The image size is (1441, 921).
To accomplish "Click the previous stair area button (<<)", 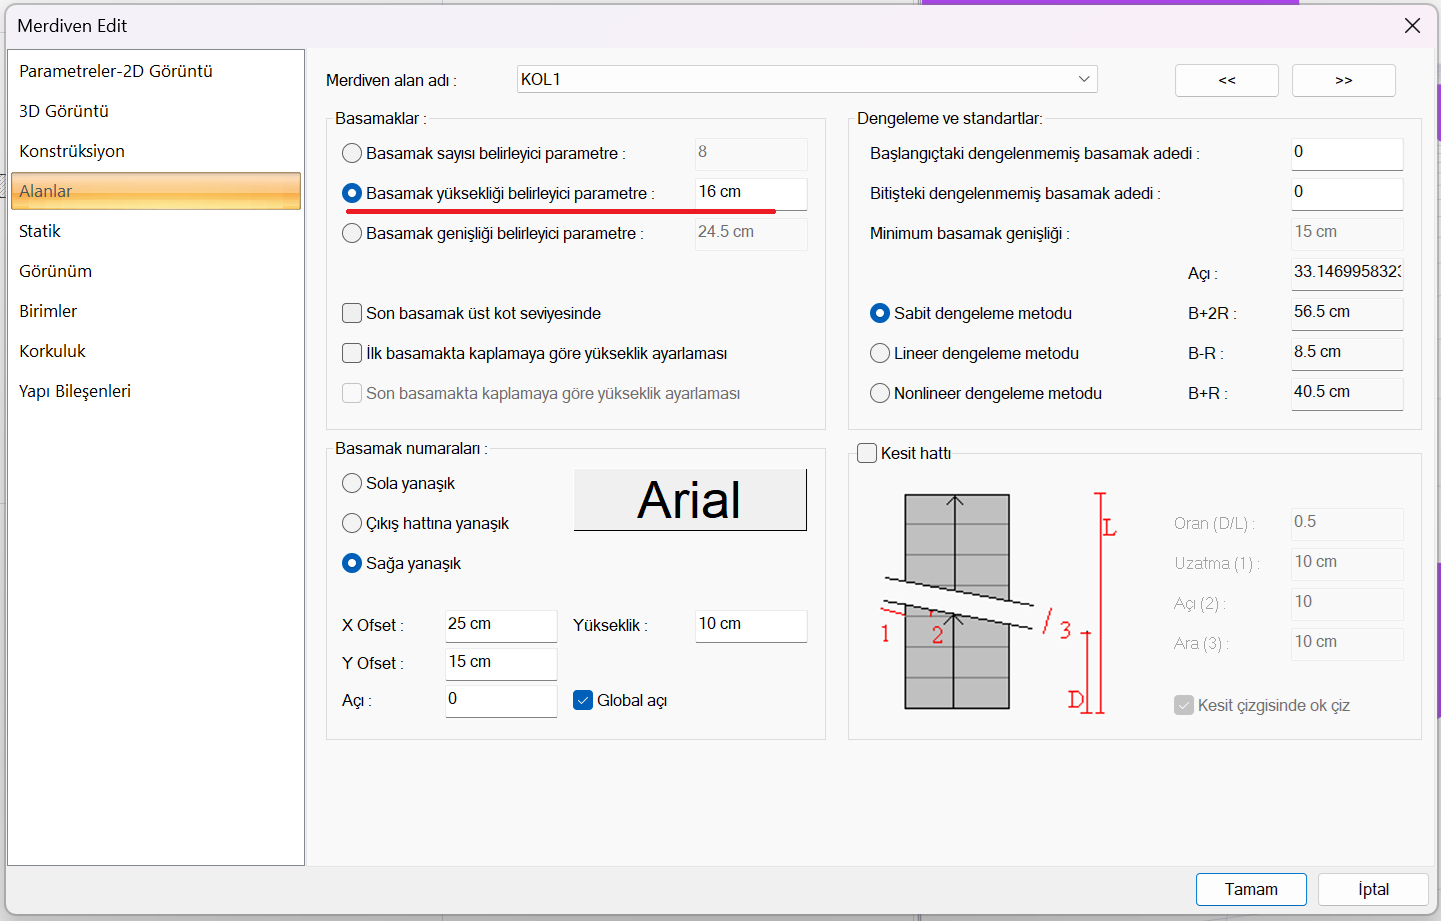I will pos(1226,80).
